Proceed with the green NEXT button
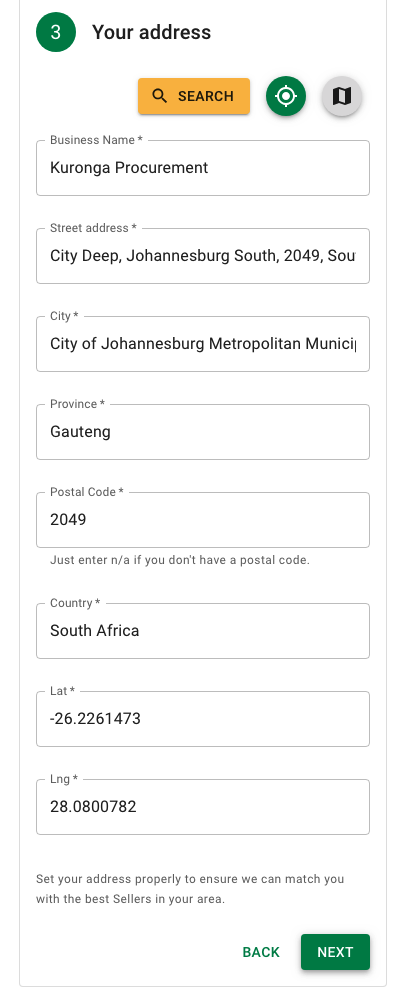Screen dimensions: 404x997 (x=335, y=952)
